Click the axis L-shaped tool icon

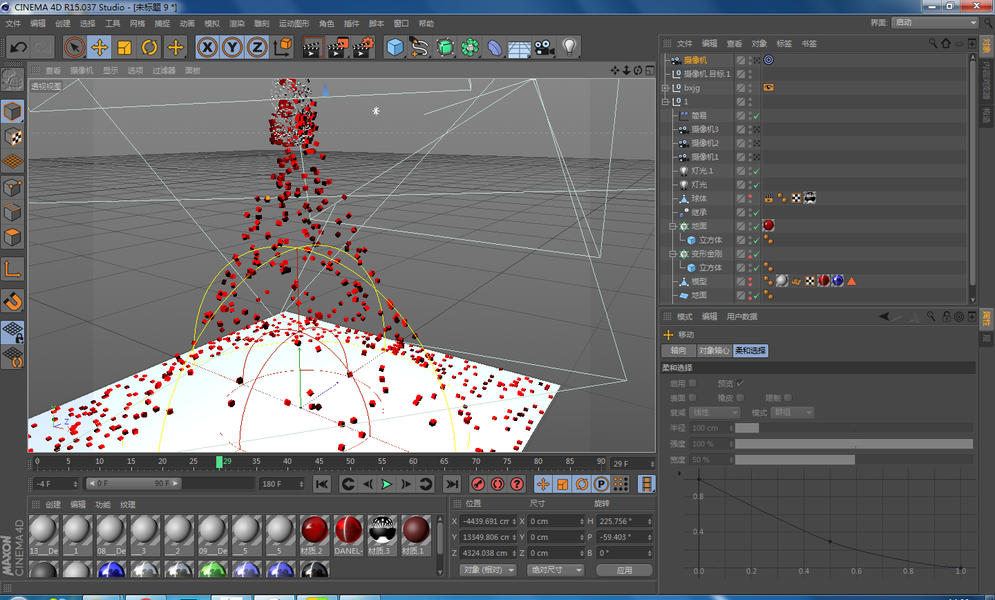click(13, 270)
